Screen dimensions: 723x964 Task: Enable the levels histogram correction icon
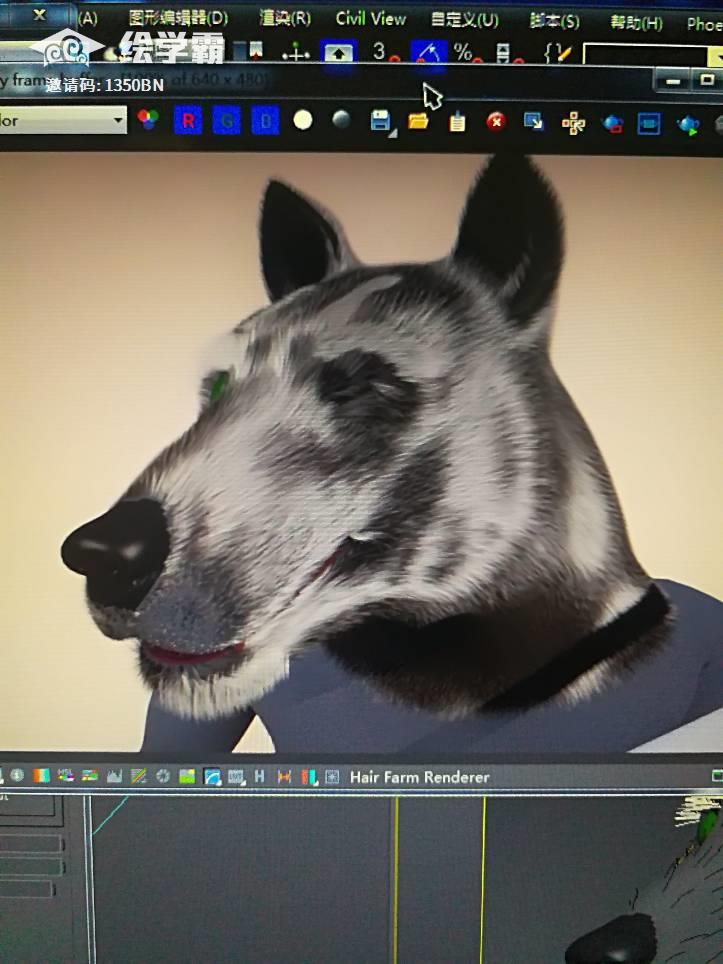114,776
